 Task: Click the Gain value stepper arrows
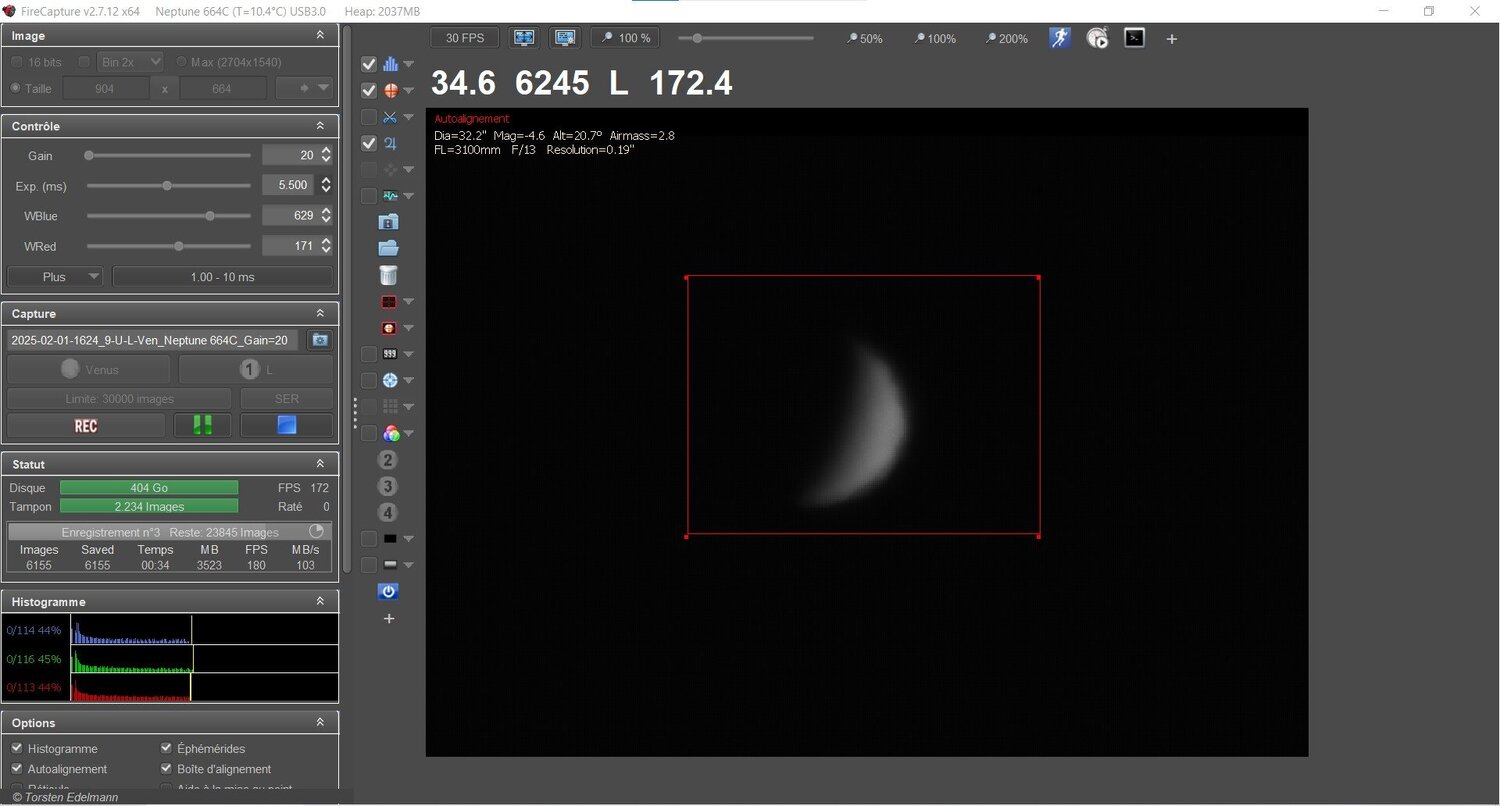point(326,155)
